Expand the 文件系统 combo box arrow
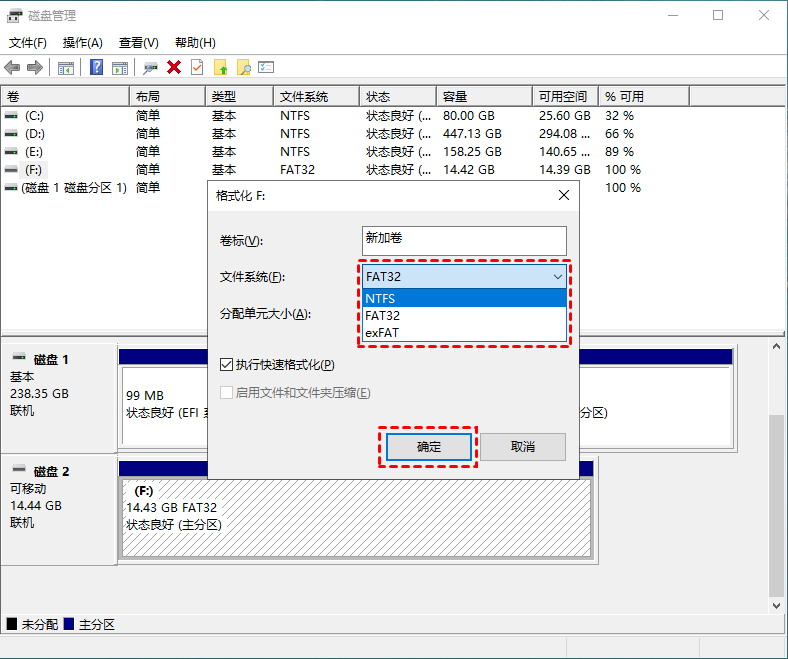The width and height of the screenshot is (788, 659). (557, 277)
